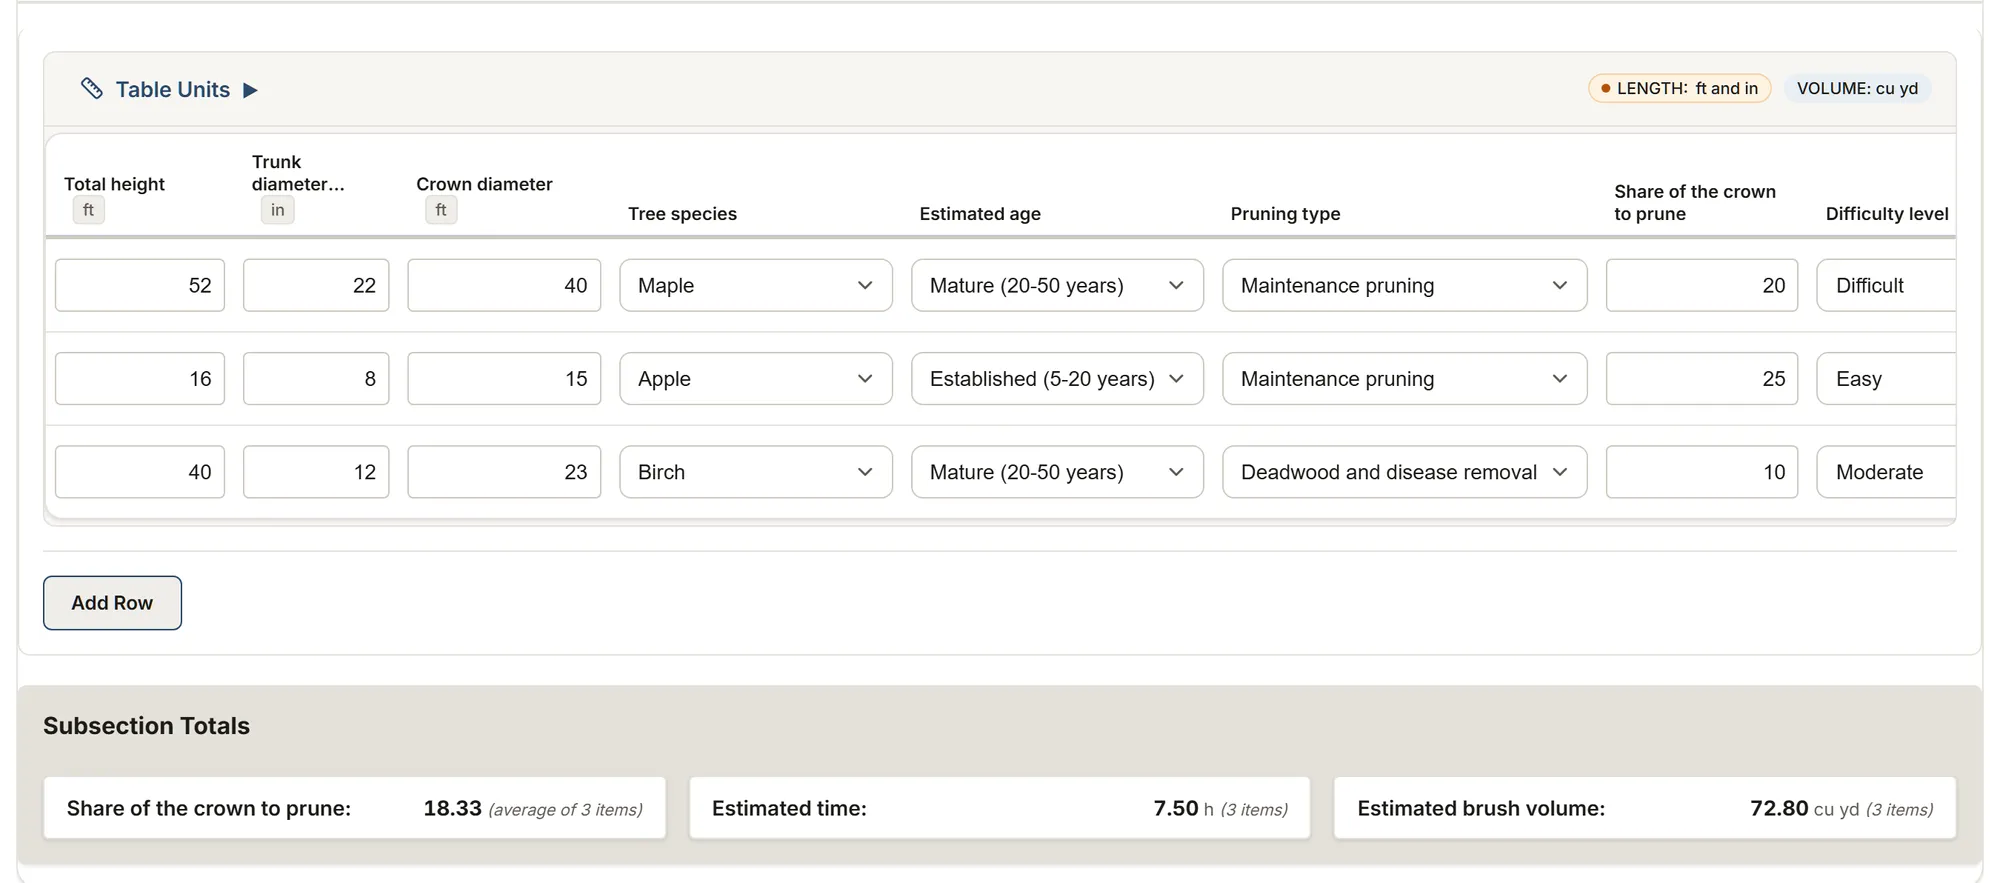Open the Maple tree species dropdown
Image resolution: width=2000 pixels, height=883 pixels.
coord(756,285)
